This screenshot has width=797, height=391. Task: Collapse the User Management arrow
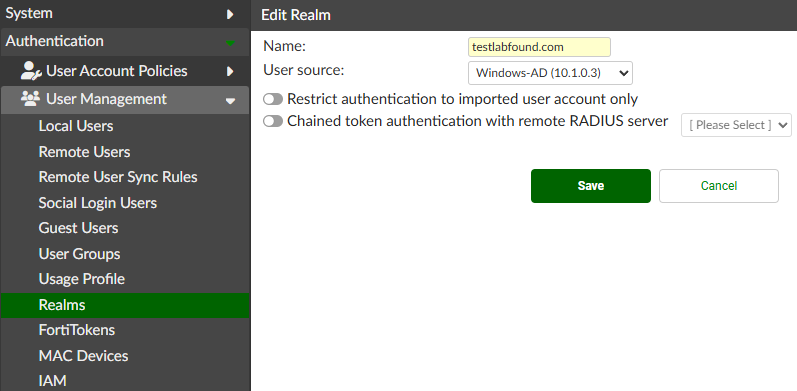(x=230, y=101)
